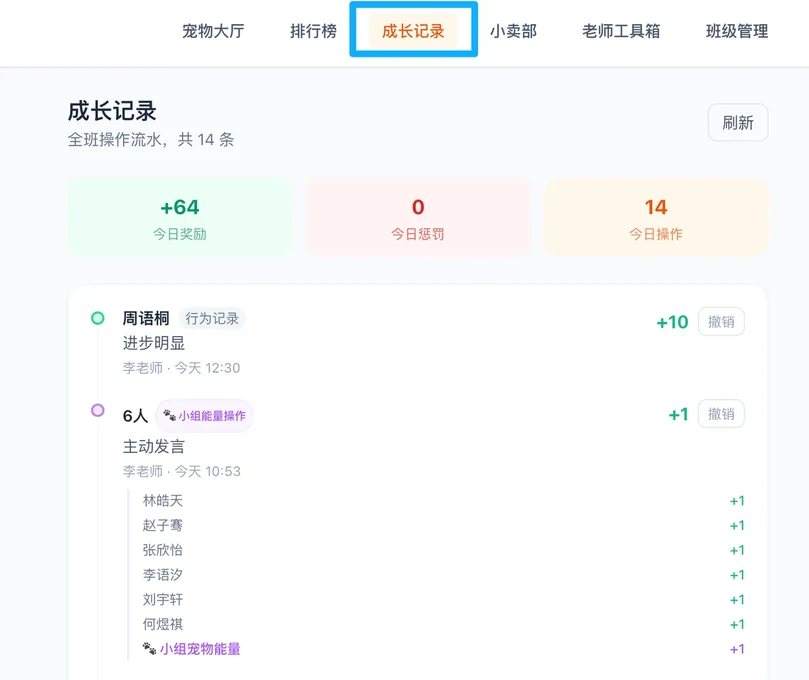This screenshot has height=680, width=809.
Task: Click the 小组能量操作 tag
Action: (204, 416)
